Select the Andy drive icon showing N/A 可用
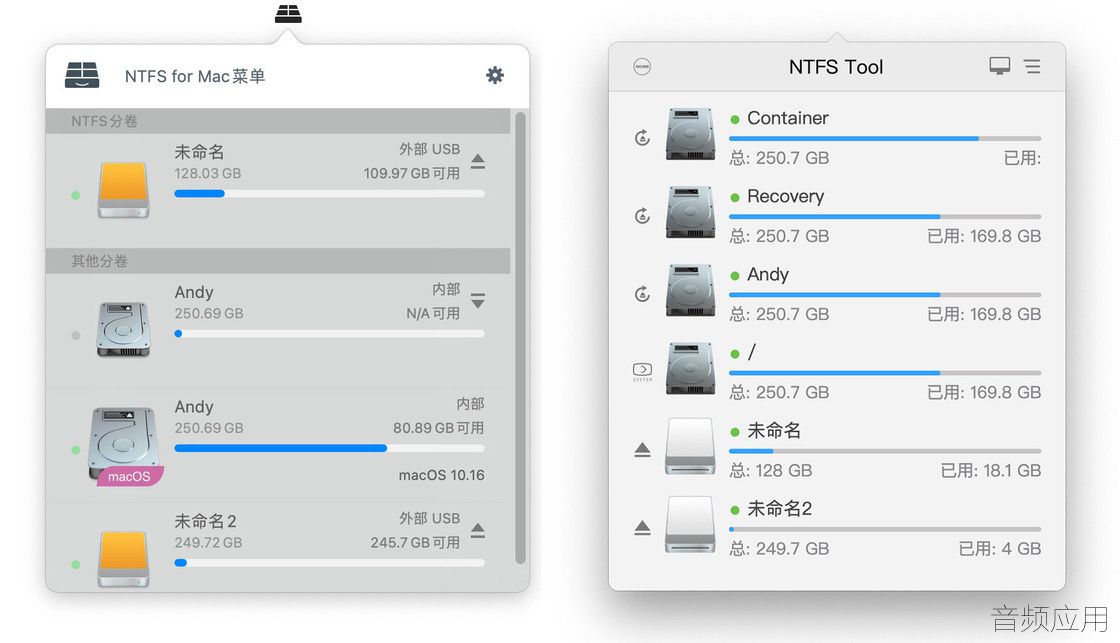The width and height of the screenshot is (1120, 643). coord(124,329)
